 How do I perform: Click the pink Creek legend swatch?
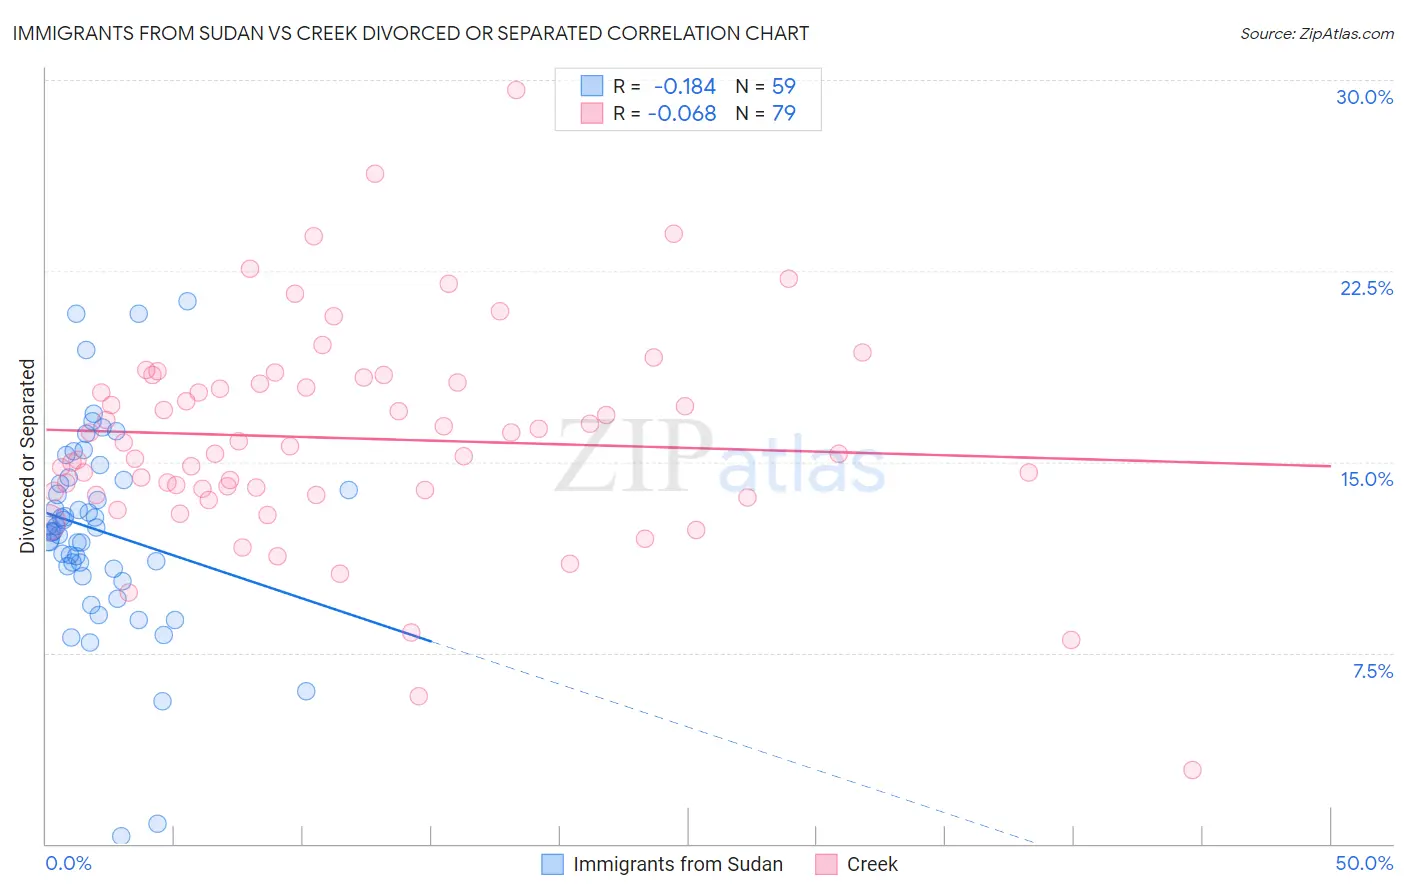[x=826, y=864]
